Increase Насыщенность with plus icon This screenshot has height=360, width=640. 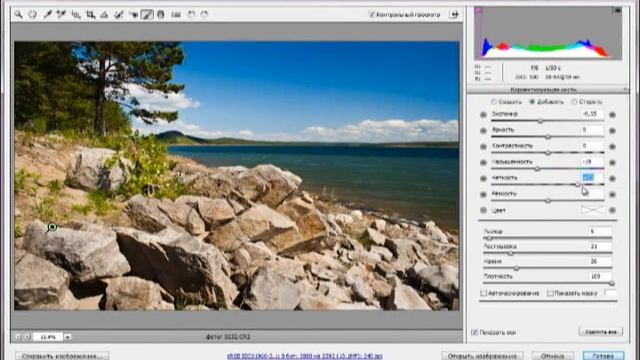pyautogui.click(x=612, y=163)
